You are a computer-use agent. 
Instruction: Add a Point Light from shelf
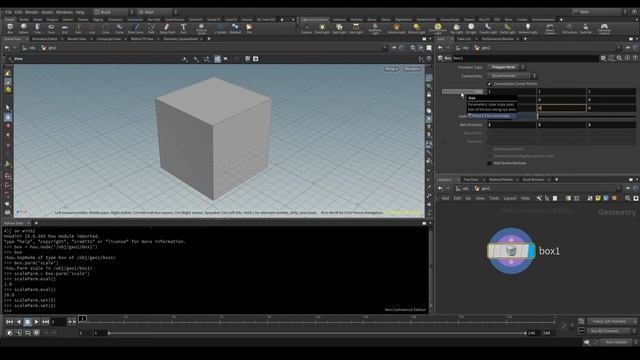click(x=322, y=29)
